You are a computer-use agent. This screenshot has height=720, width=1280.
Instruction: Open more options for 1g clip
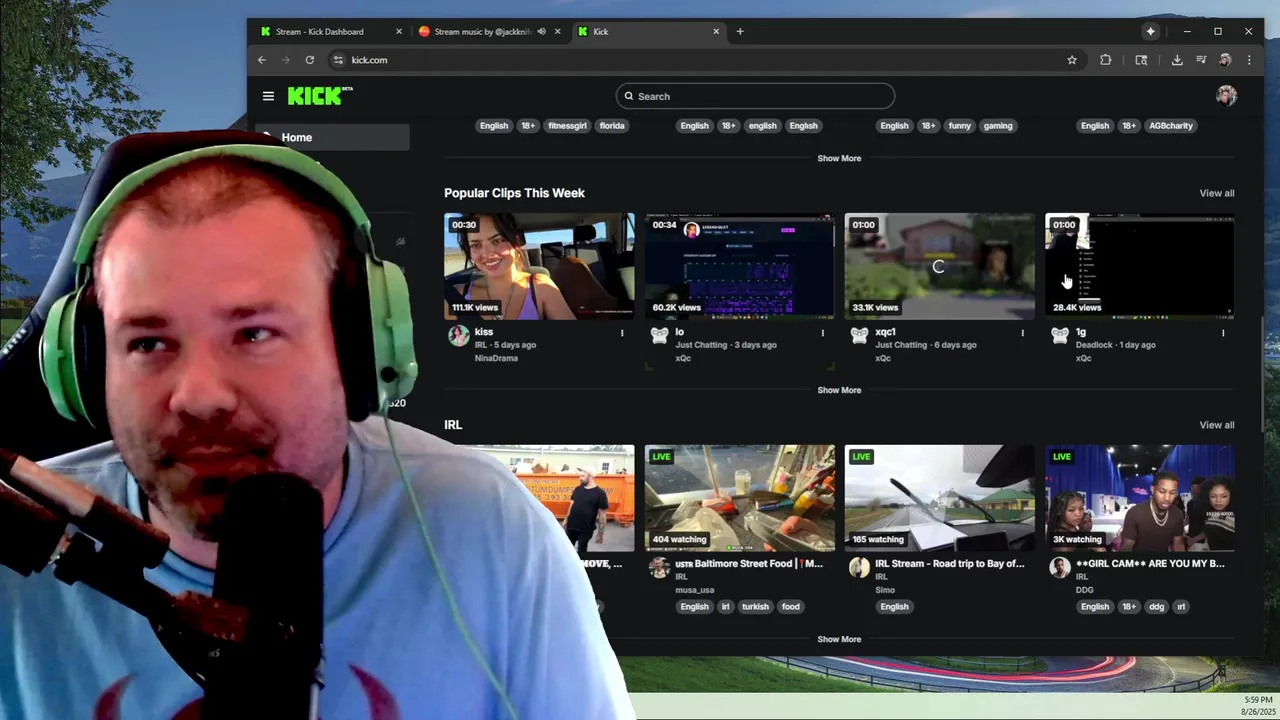point(1223,333)
